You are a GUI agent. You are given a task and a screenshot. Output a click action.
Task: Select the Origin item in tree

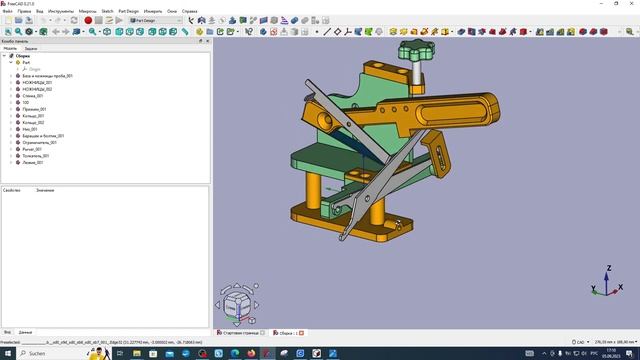point(35,69)
